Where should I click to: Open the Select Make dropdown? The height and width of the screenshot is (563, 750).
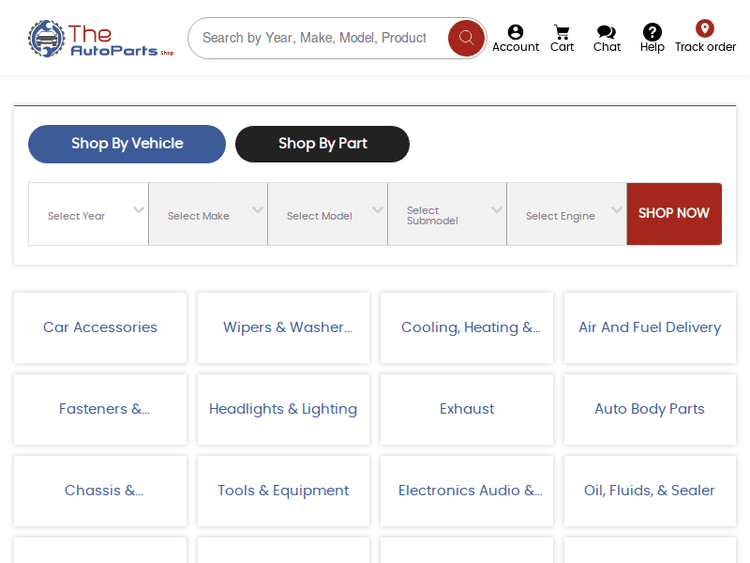pyautogui.click(x=208, y=214)
